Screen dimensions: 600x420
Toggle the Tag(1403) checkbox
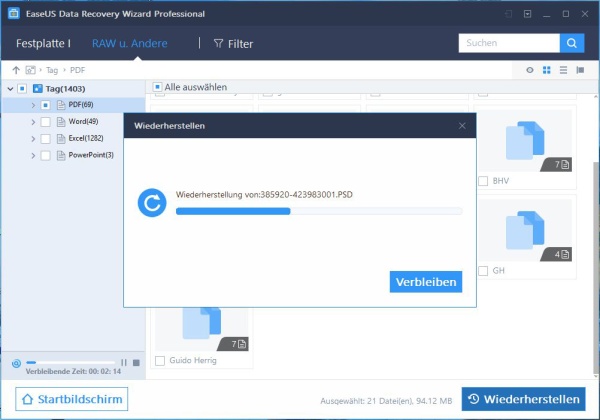pyautogui.click(x=23, y=89)
